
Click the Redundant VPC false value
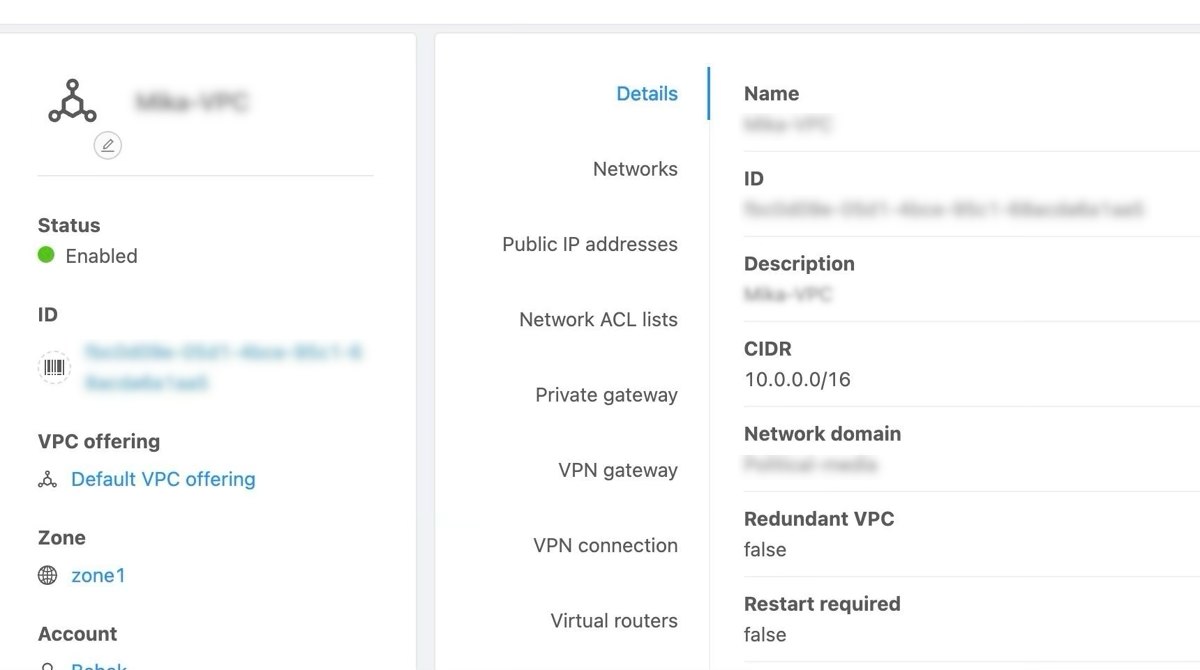(765, 549)
